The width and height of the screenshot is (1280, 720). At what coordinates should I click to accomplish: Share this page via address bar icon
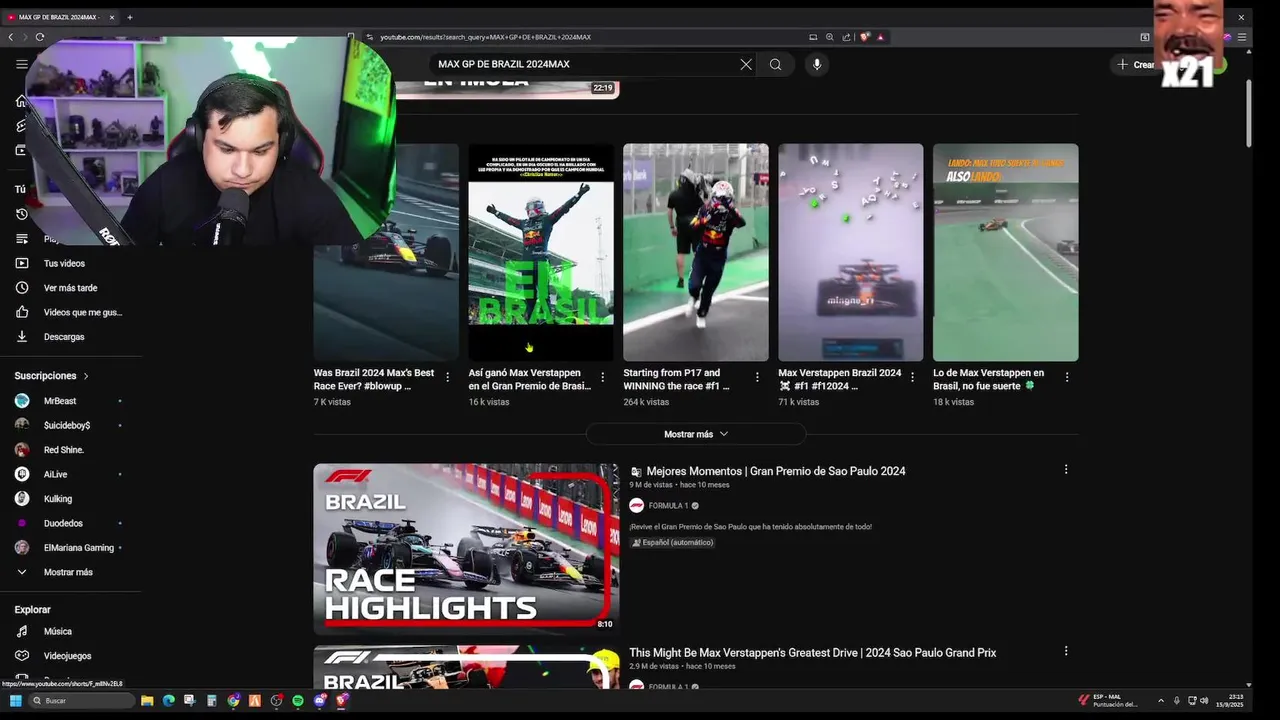846,37
